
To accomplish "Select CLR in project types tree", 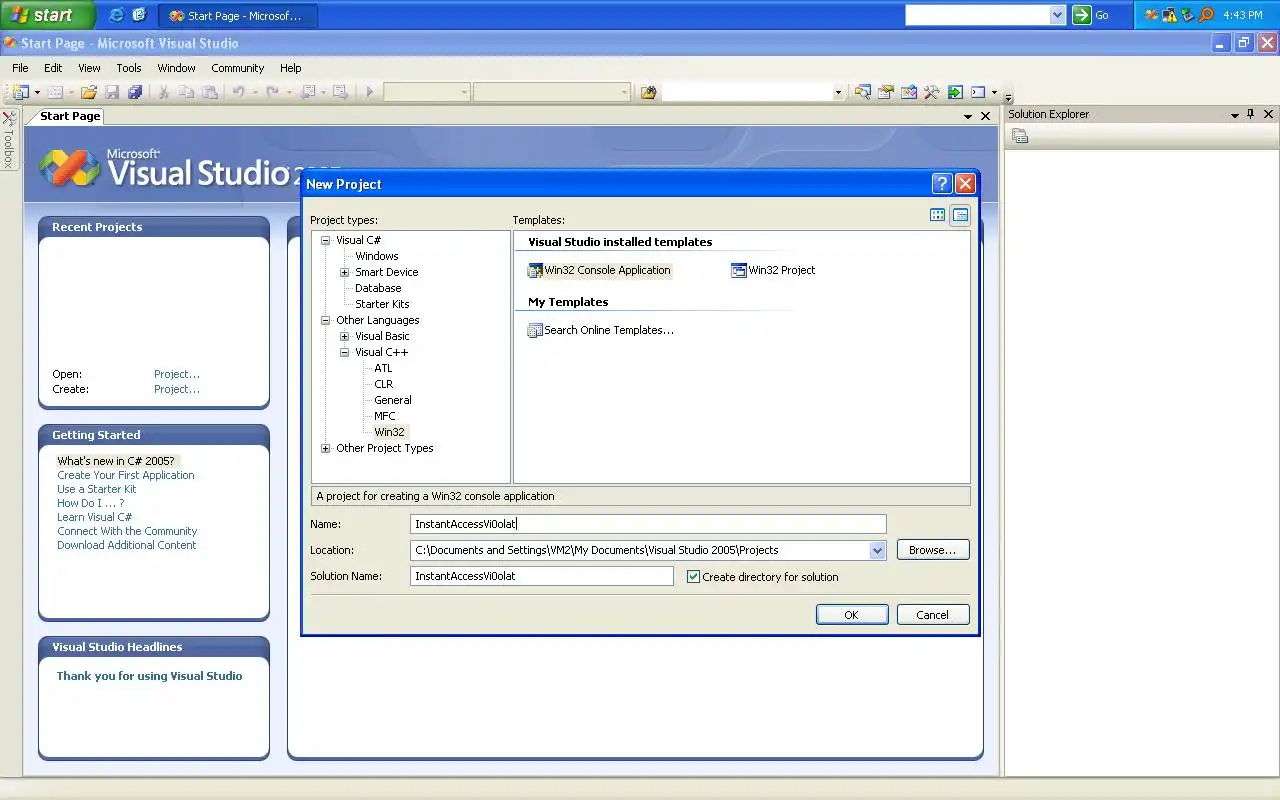I will pos(384,384).
